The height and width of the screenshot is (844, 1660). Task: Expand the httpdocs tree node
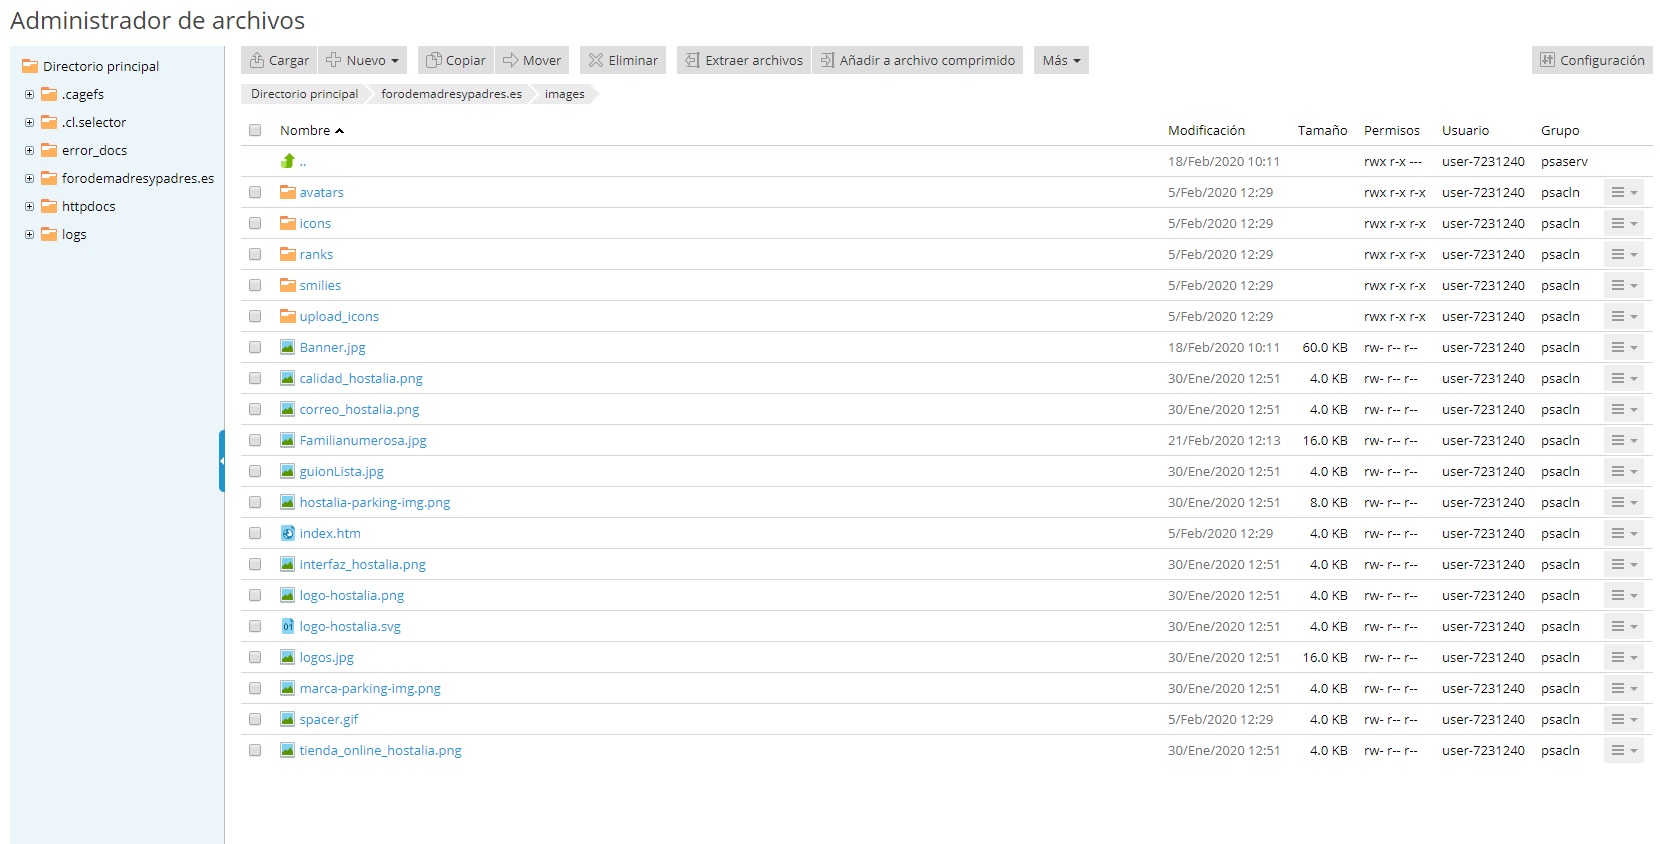(x=30, y=206)
